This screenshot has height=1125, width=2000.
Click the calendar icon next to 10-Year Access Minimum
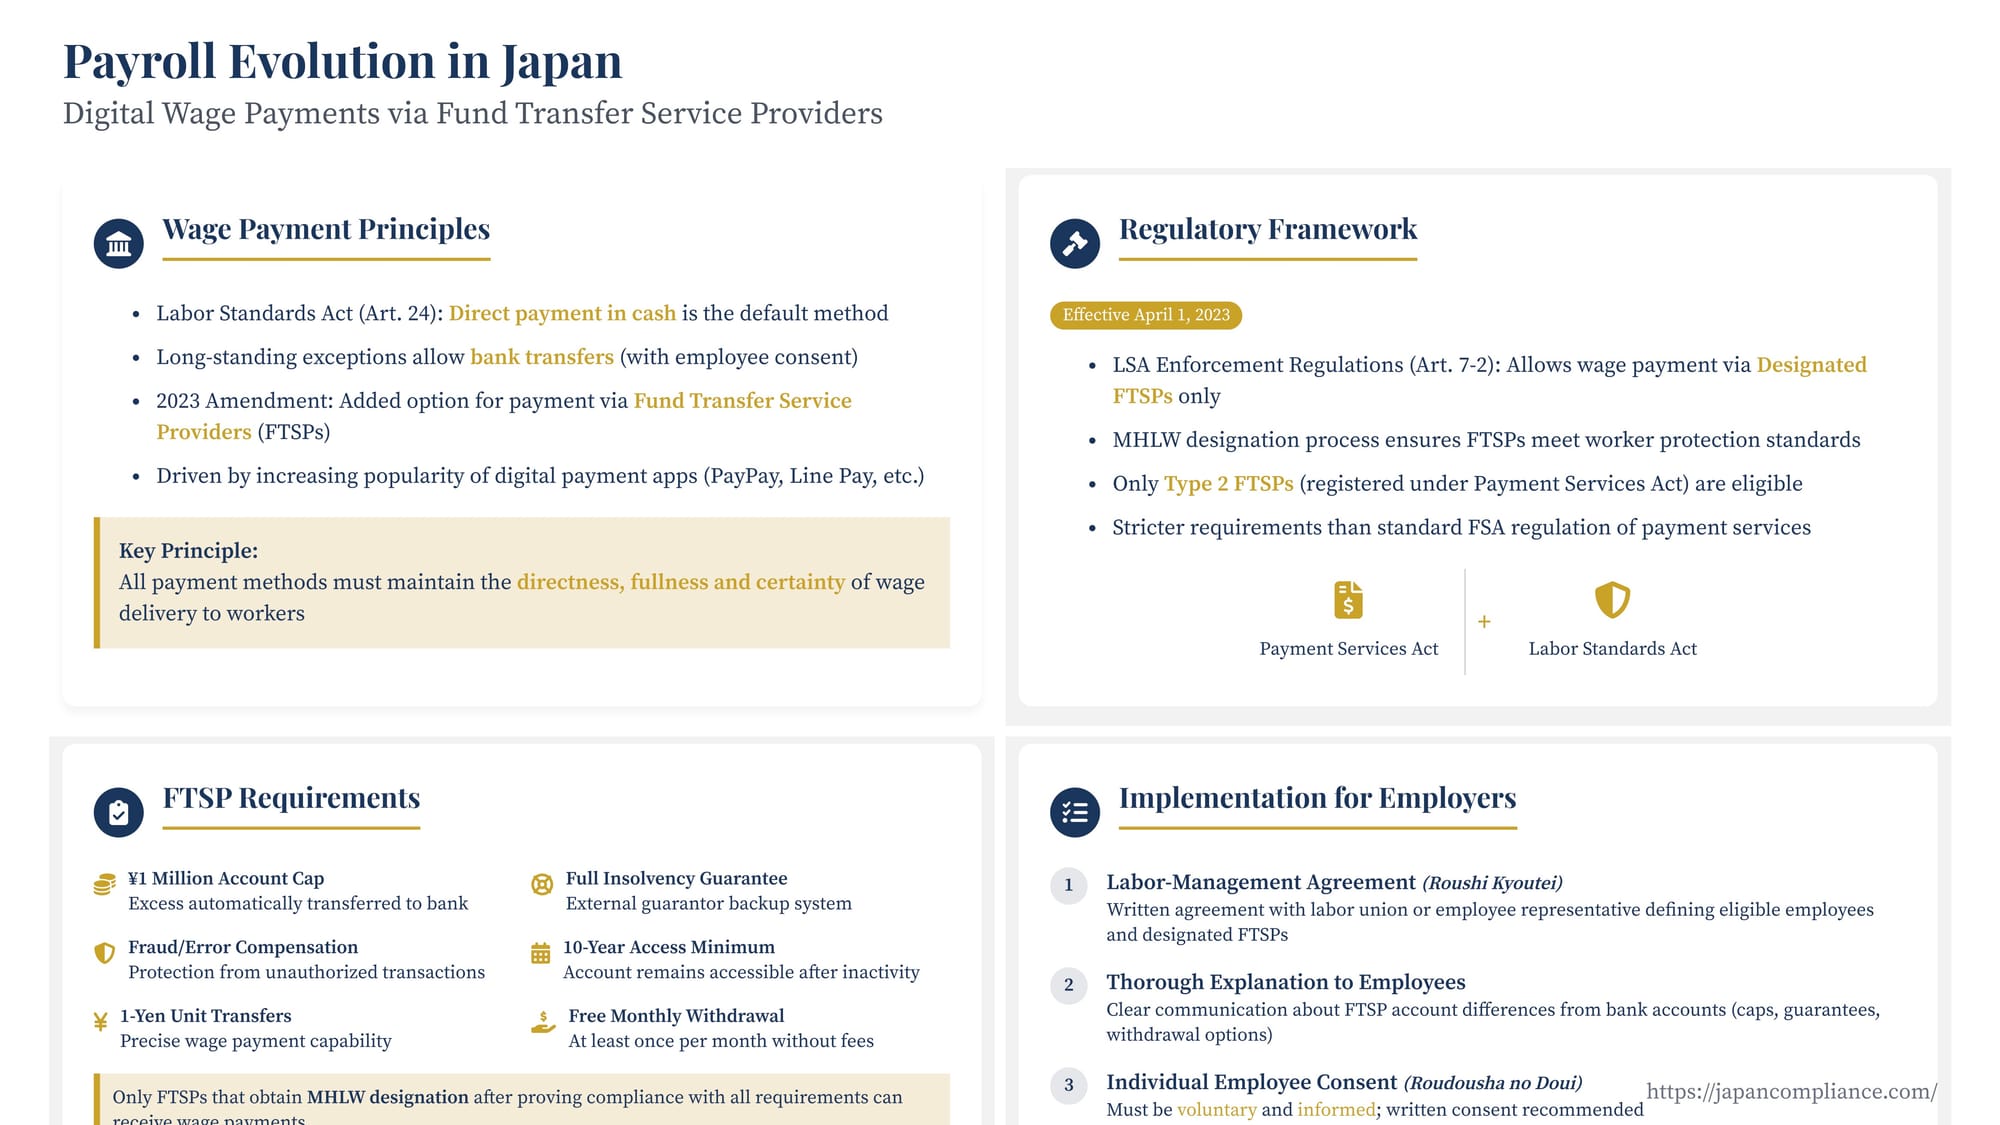point(540,953)
